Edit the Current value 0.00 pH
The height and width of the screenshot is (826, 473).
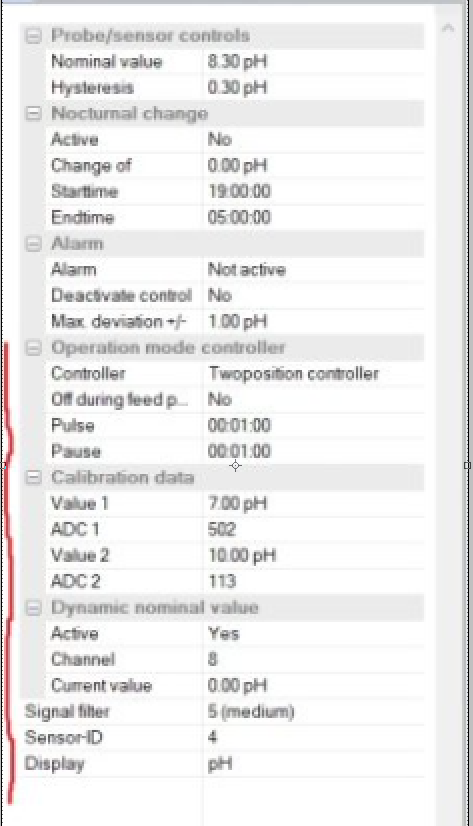click(314, 685)
